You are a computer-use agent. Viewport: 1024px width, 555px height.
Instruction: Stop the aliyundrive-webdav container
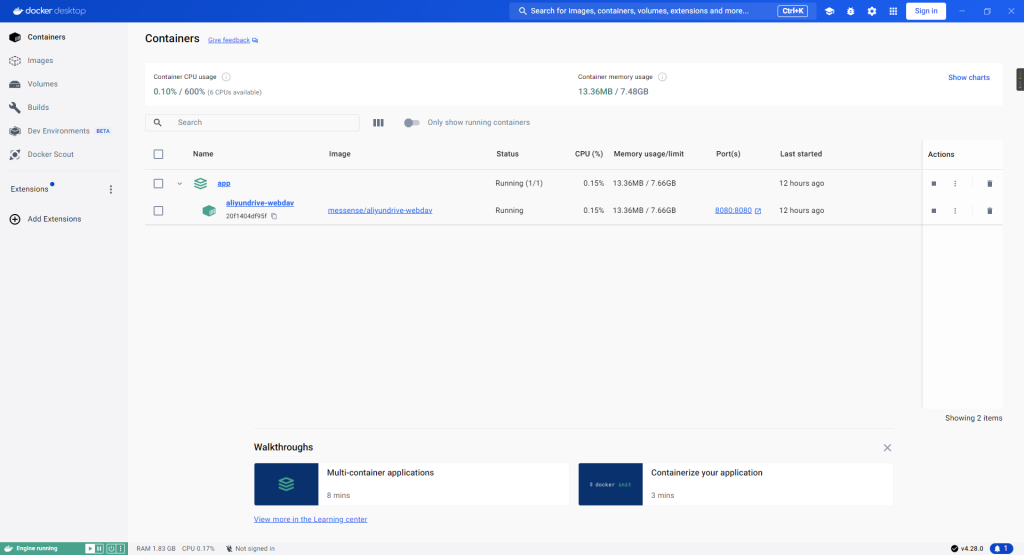click(x=934, y=211)
